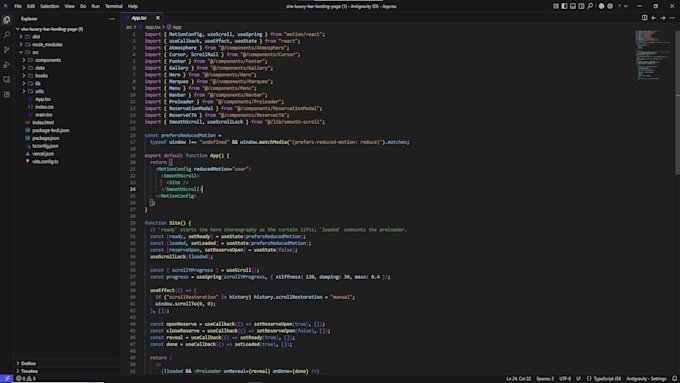
Task: Open index.html in the file tree
Action: [x=42, y=123]
